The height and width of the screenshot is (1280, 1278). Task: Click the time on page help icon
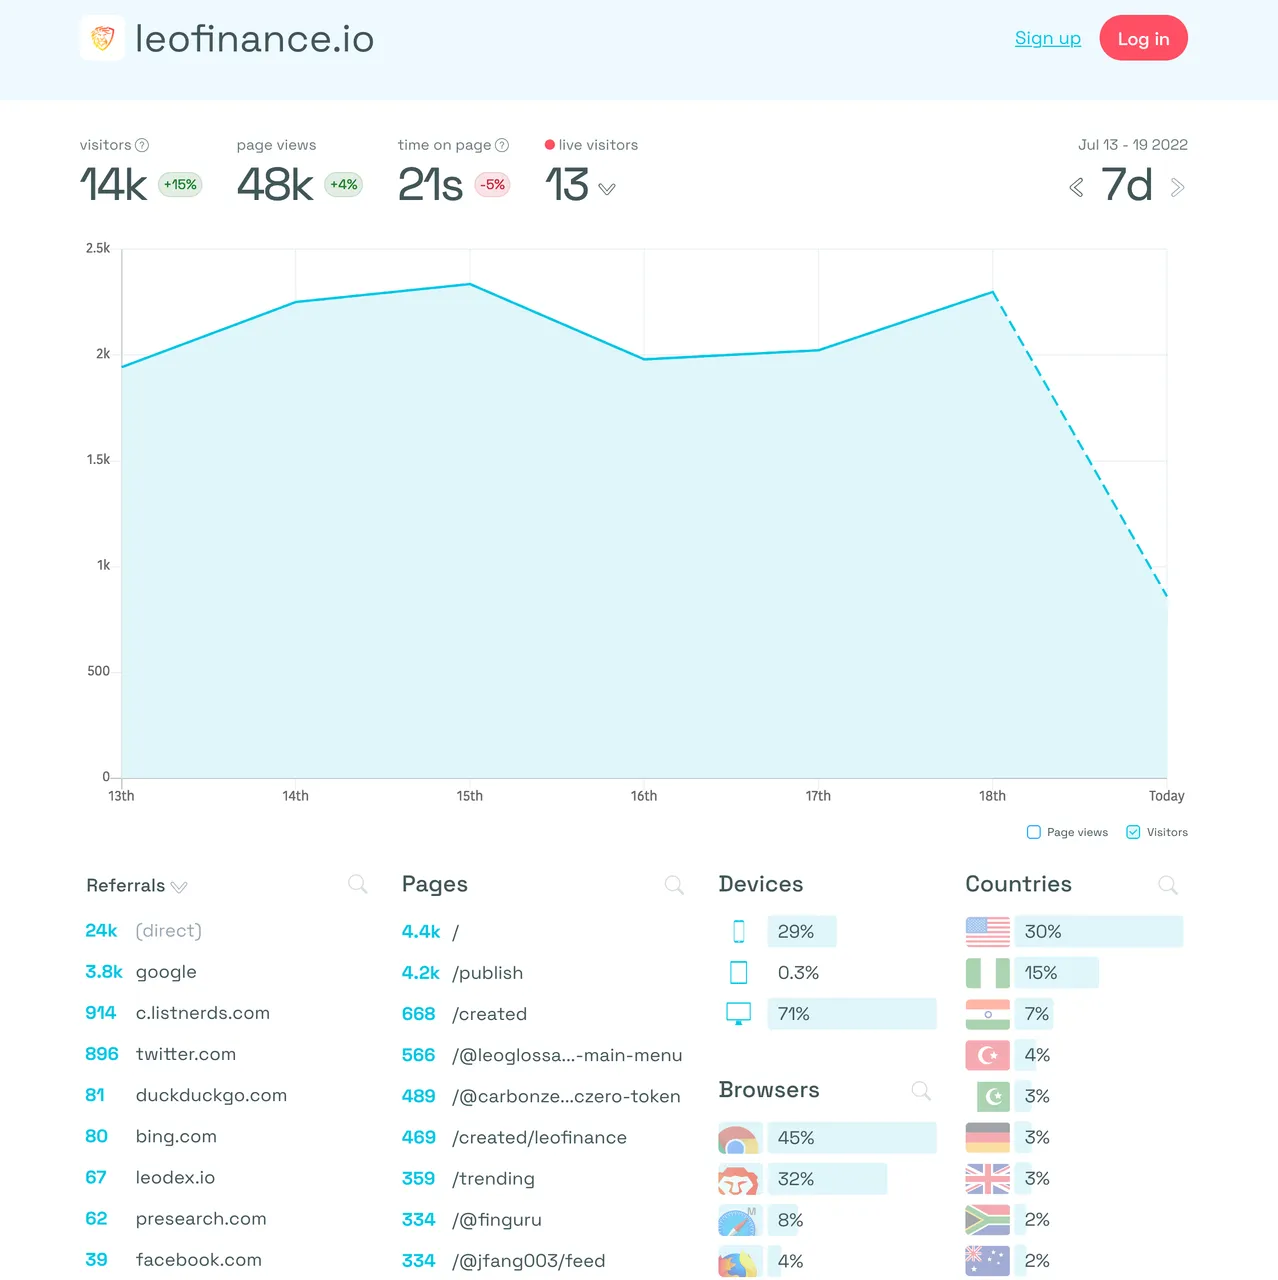(x=502, y=145)
